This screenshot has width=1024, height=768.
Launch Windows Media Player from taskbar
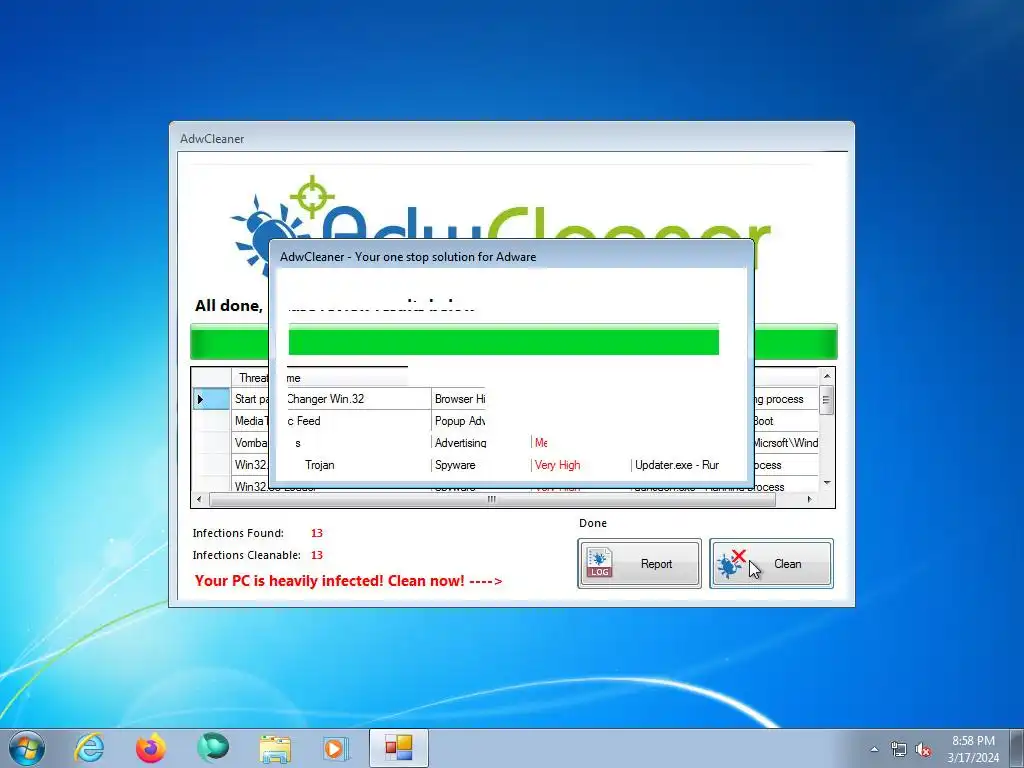tap(336, 748)
